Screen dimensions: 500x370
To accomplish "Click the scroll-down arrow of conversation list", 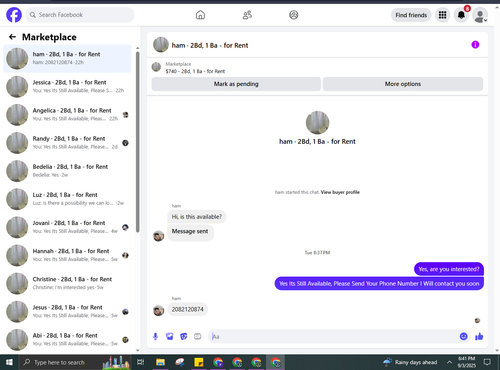I will tap(138, 350).
